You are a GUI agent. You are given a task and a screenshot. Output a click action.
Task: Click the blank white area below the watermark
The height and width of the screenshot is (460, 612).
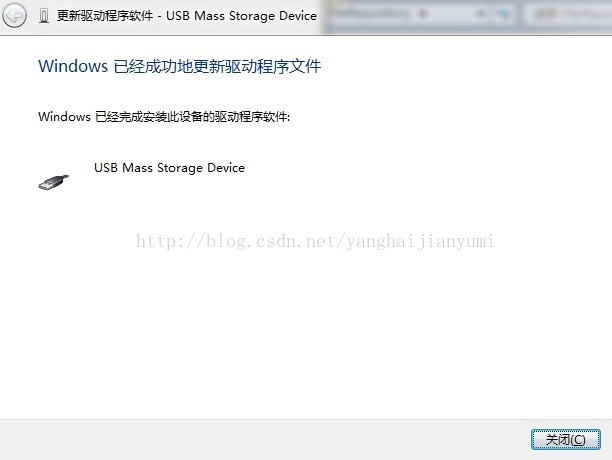[x=306, y=332]
